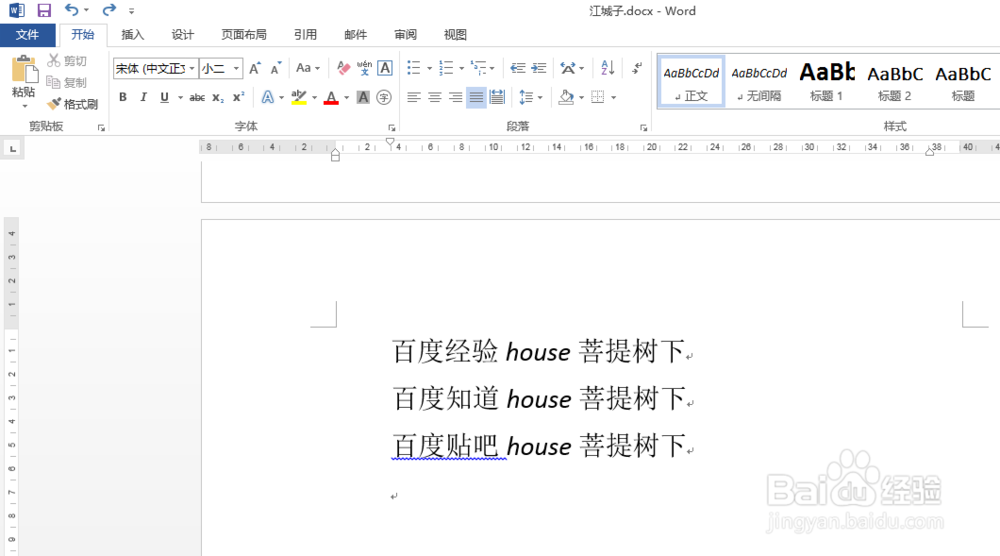1000x556 pixels.
Task: Apply red font color
Action: [331, 98]
